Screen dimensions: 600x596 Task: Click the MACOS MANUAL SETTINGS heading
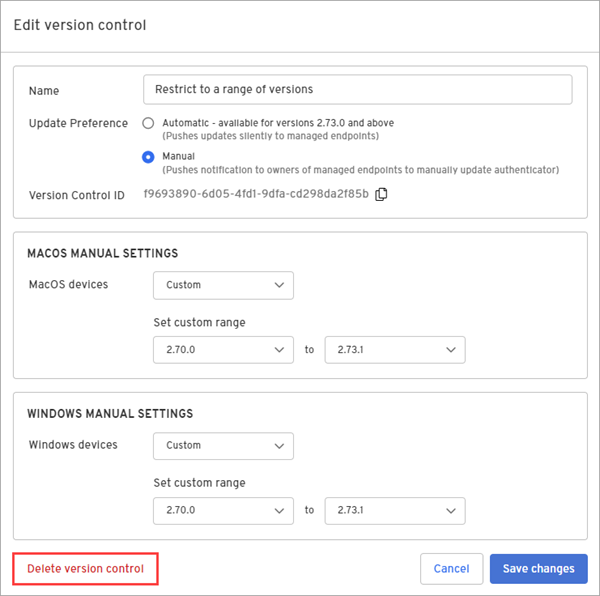click(x=102, y=254)
